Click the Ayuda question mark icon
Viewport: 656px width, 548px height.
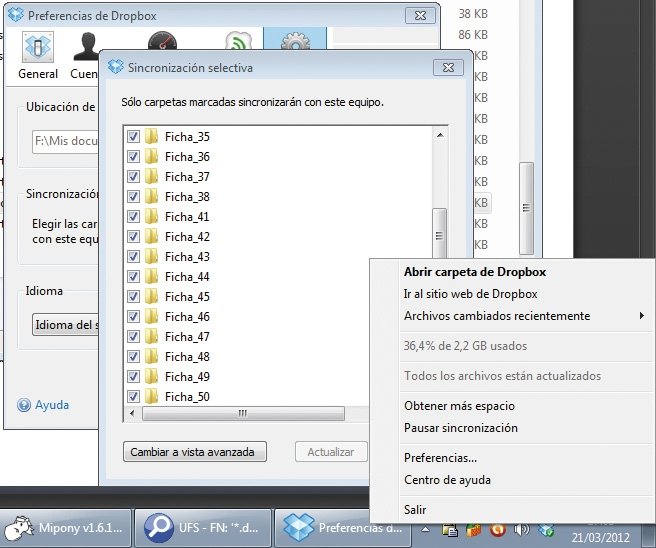coord(24,405)
